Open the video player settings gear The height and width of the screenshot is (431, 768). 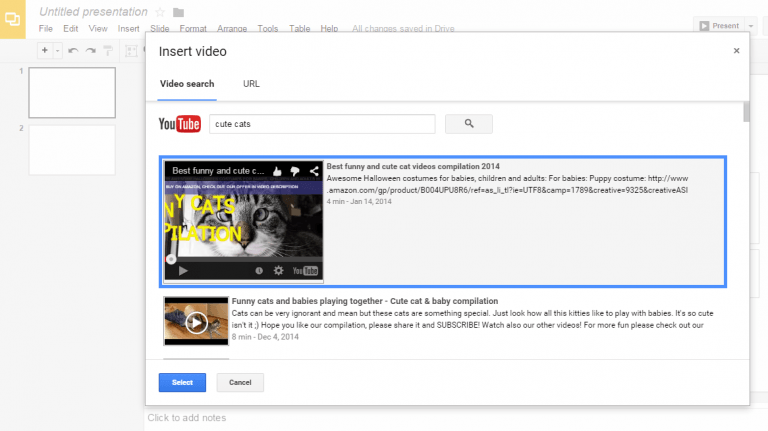(x=278, y=271)
